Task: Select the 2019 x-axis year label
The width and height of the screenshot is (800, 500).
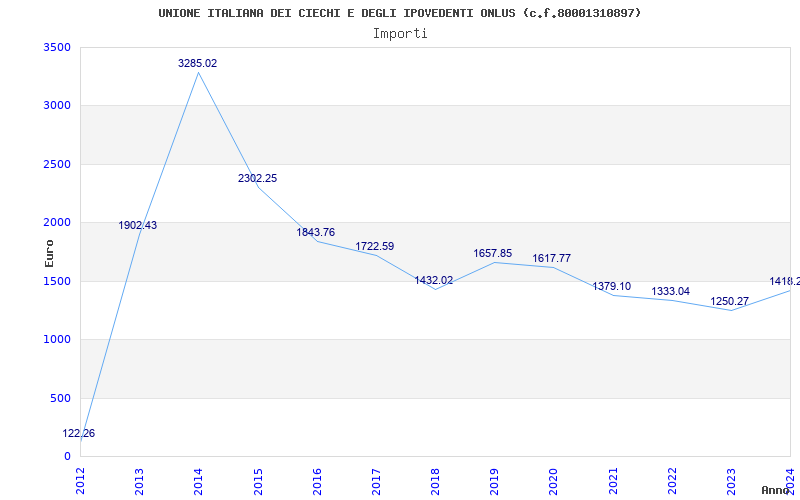Action: [494, 481]
